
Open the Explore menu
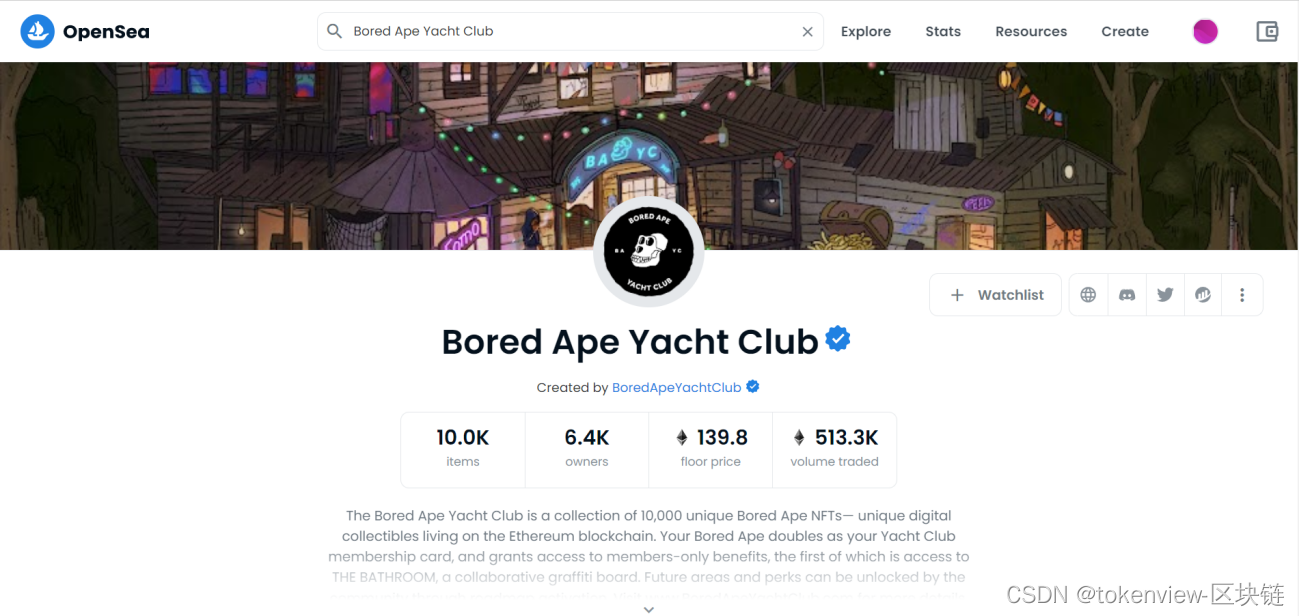point(866,31)
